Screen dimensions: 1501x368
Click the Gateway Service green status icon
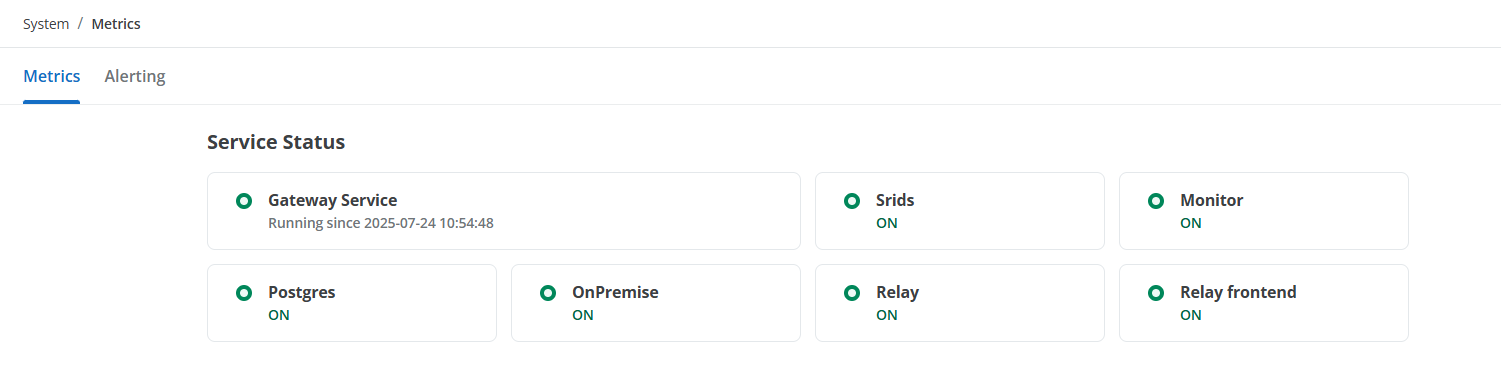[243, 201]
